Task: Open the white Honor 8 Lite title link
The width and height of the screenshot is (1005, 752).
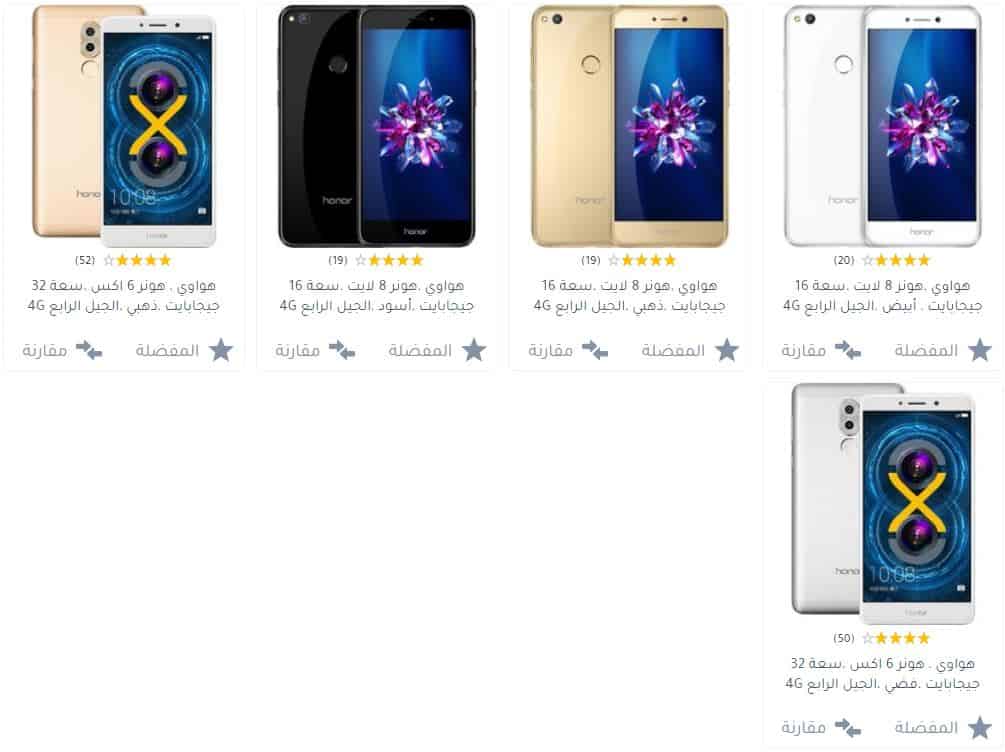Action: pos(883,296)
